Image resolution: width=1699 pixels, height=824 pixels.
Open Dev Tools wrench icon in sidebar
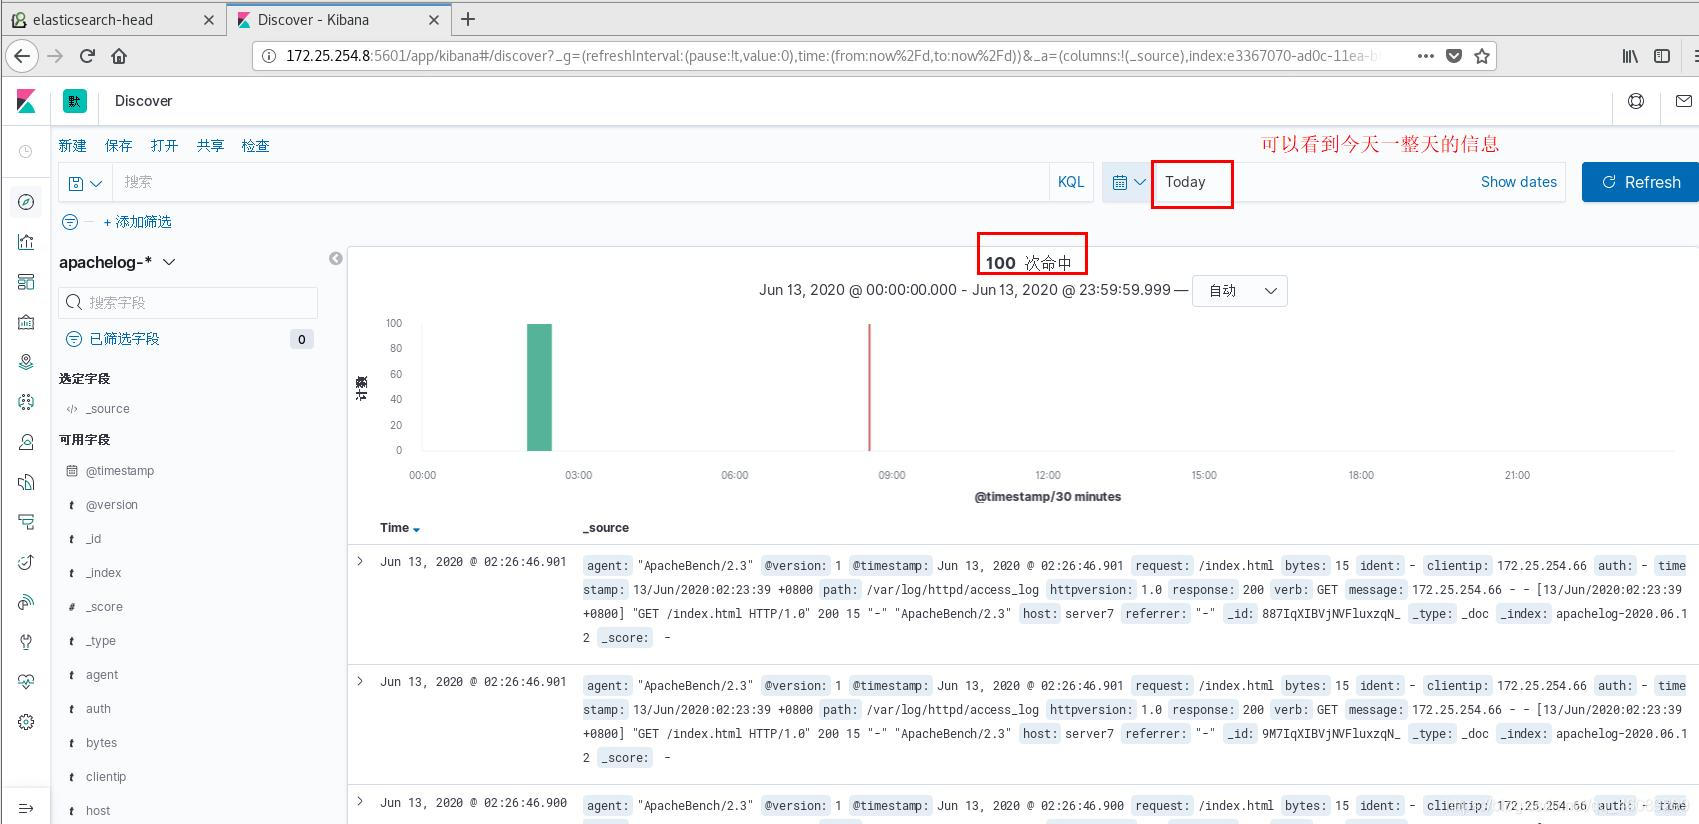click(26, 642)
